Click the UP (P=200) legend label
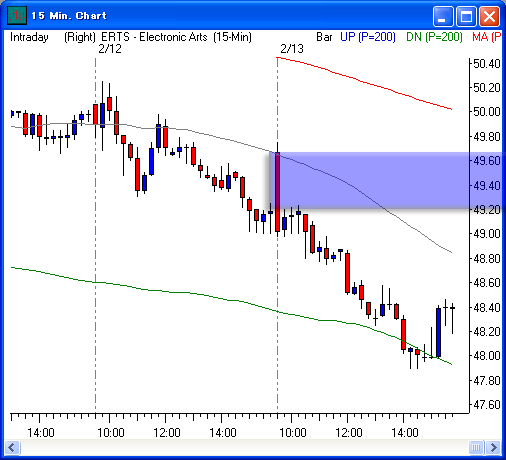This screenshot has height=460, width=506. pos(368,37)
